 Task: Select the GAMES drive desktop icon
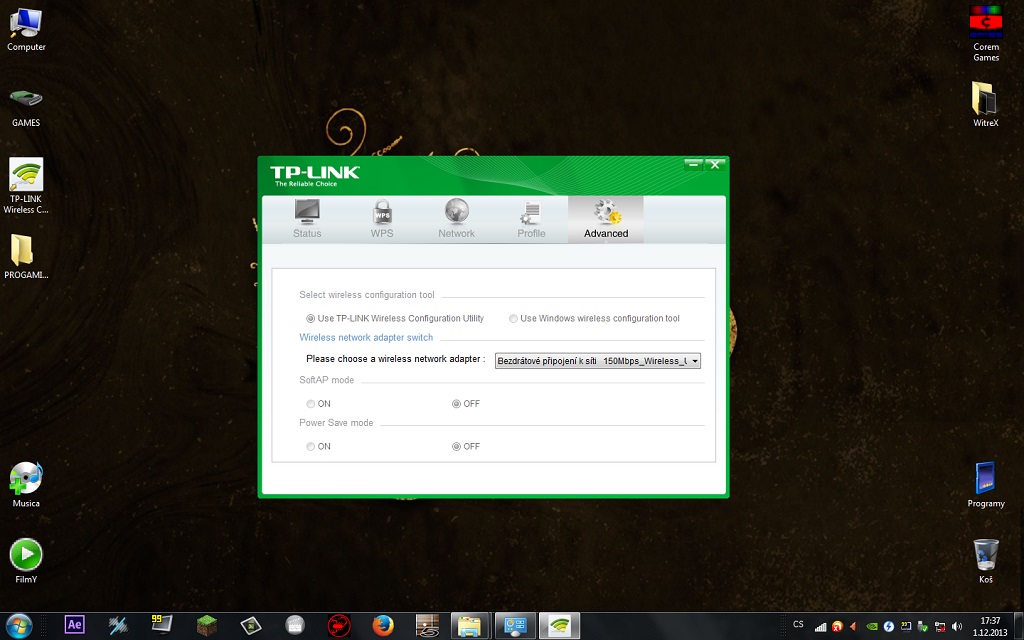[26, 107]
